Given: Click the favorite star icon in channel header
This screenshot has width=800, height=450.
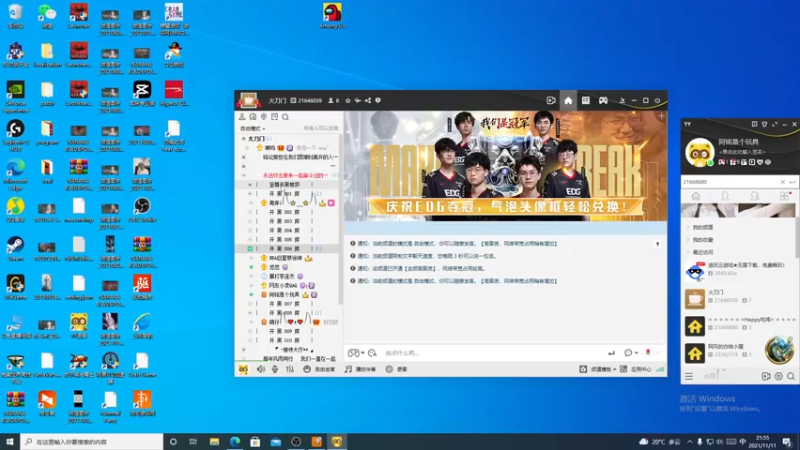Looking at the screenshot, I should (348, 101).
